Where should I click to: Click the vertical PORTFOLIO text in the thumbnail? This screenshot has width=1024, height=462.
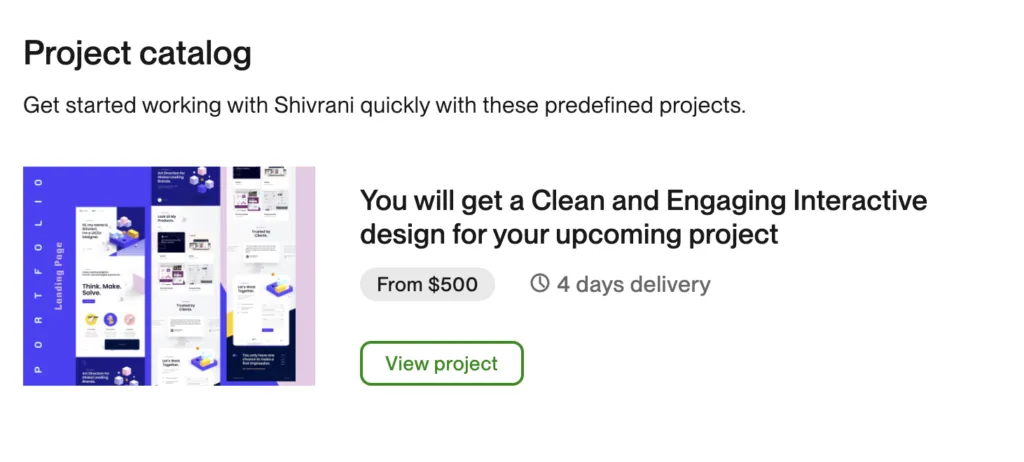tap(39, 275)
